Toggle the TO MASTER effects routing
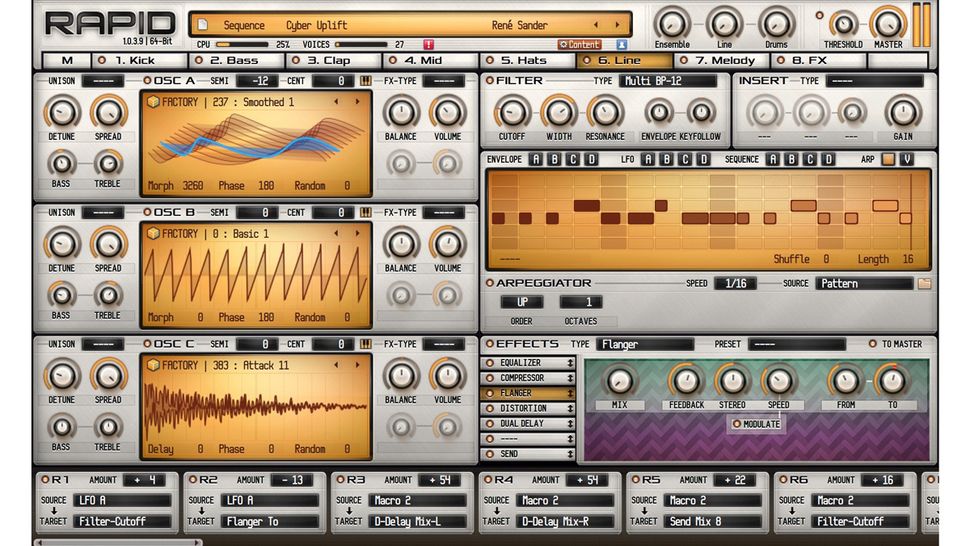 pyautogui.click(x=872, y=344)
